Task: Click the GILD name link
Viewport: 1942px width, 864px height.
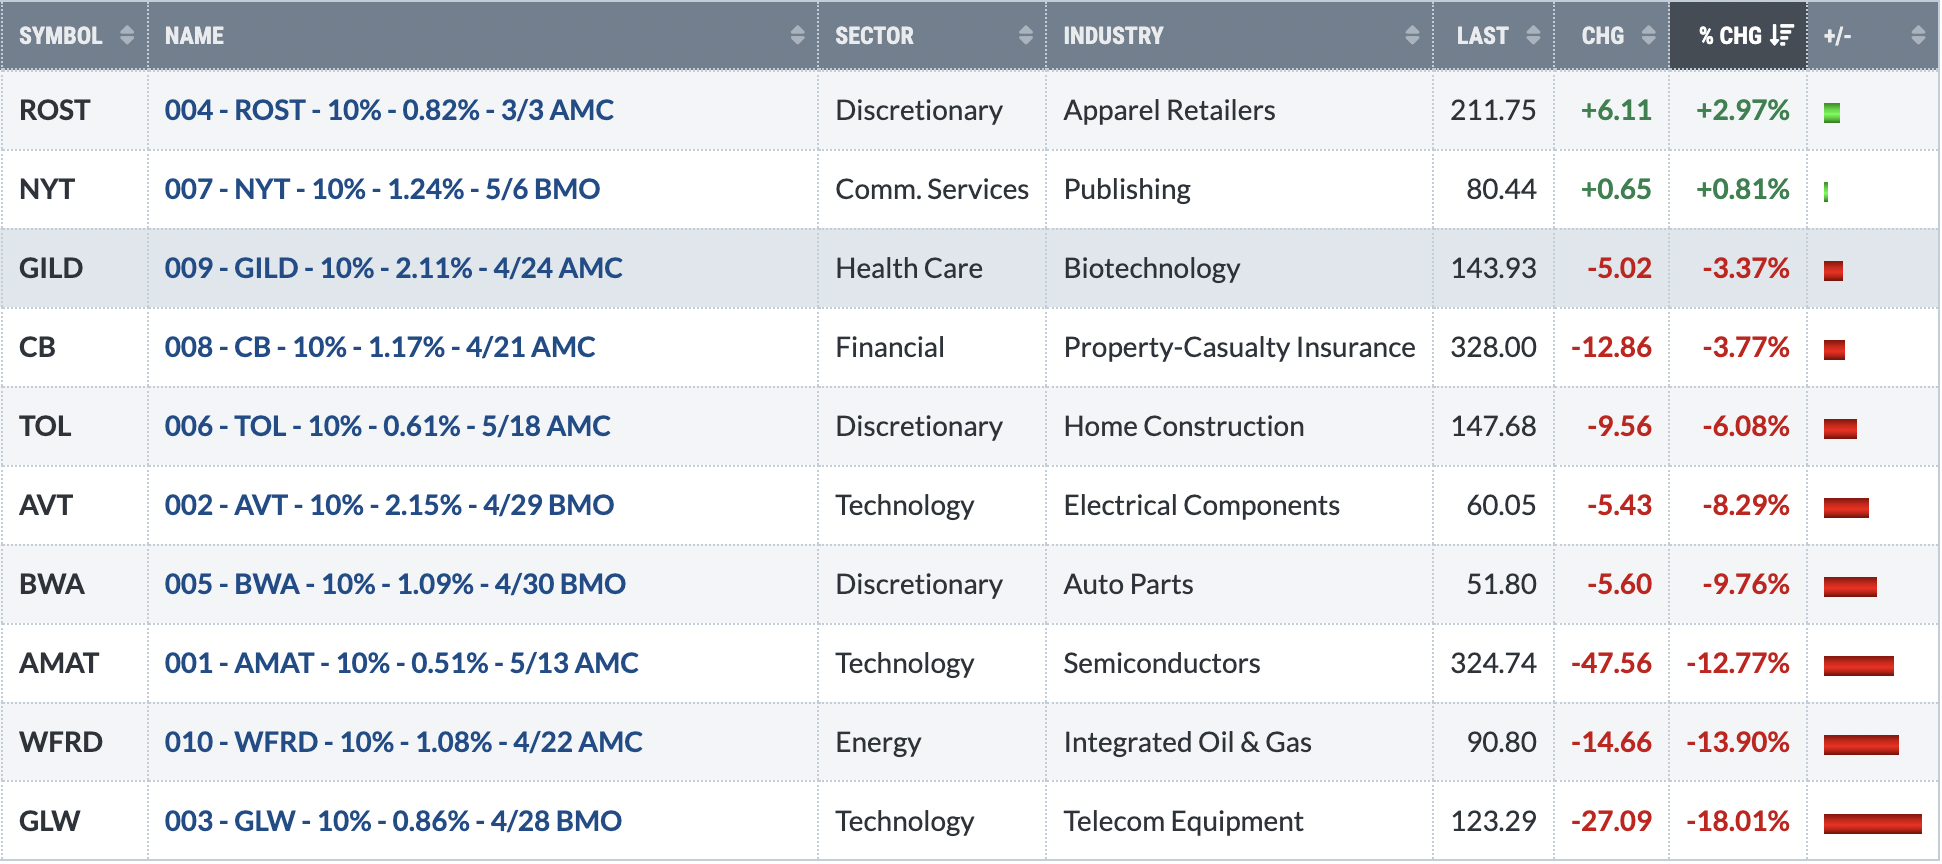Action: [x=393, y=268]
